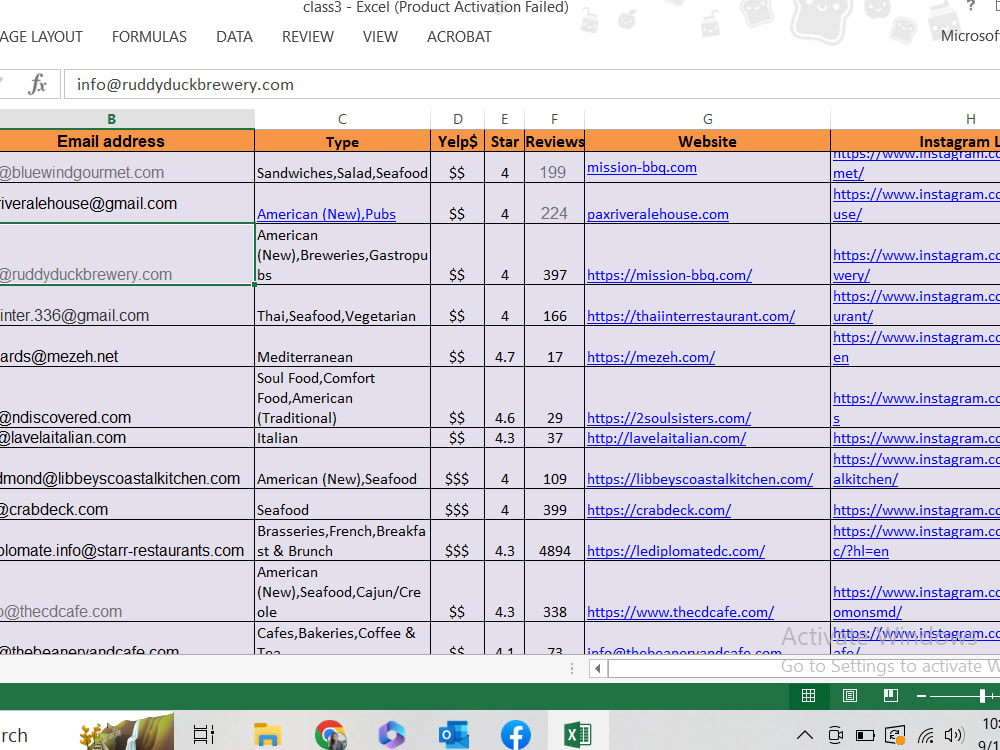Switch to Page Break Preview in status bar
Image resolution: width=1000 pixels, height=750 pixels.
pyautogui.click(x=891, y=696)
